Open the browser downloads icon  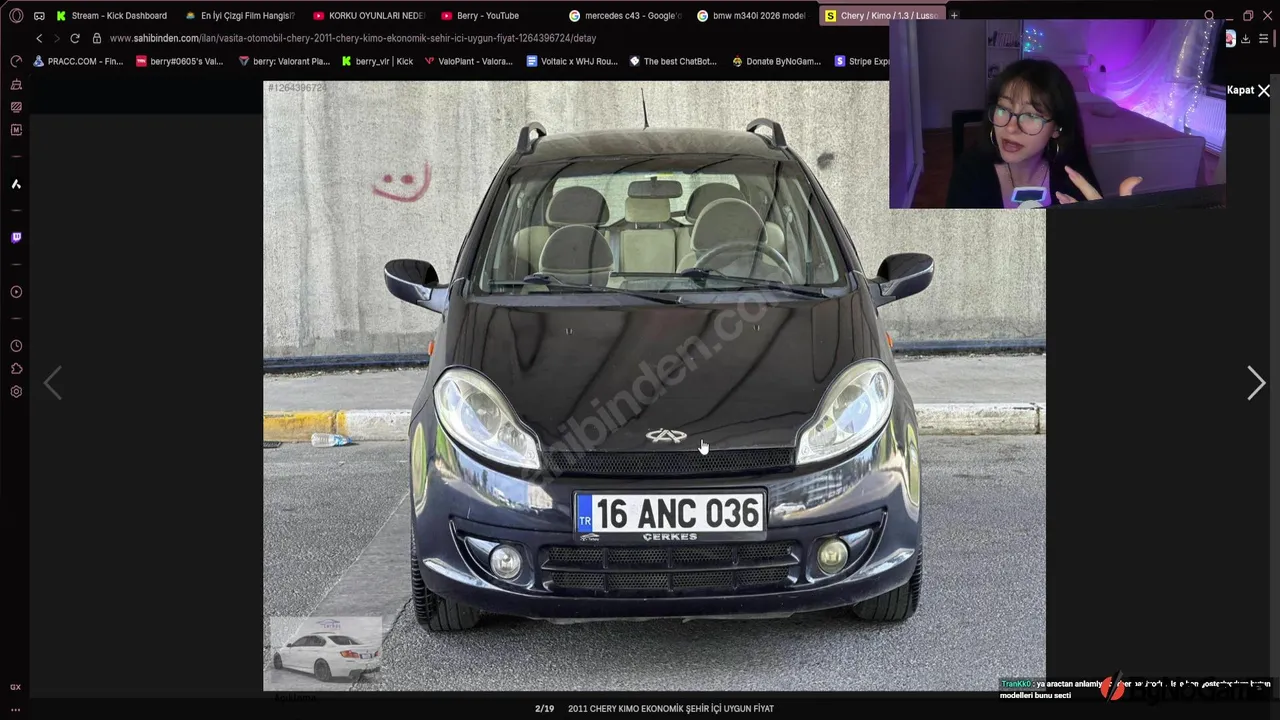pos(1245,38)
